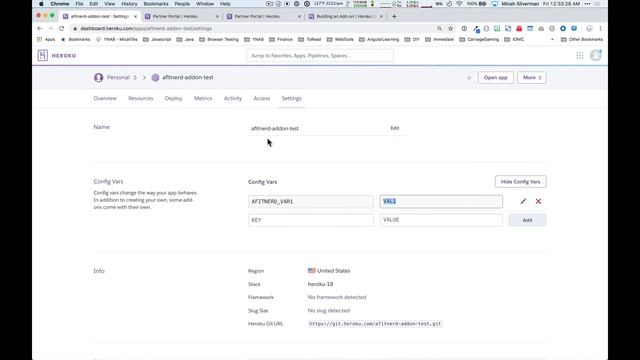The height and width of the screenshot is (360, 640).
Task: Click the VAL1 value field
Action: coord(441,202)
